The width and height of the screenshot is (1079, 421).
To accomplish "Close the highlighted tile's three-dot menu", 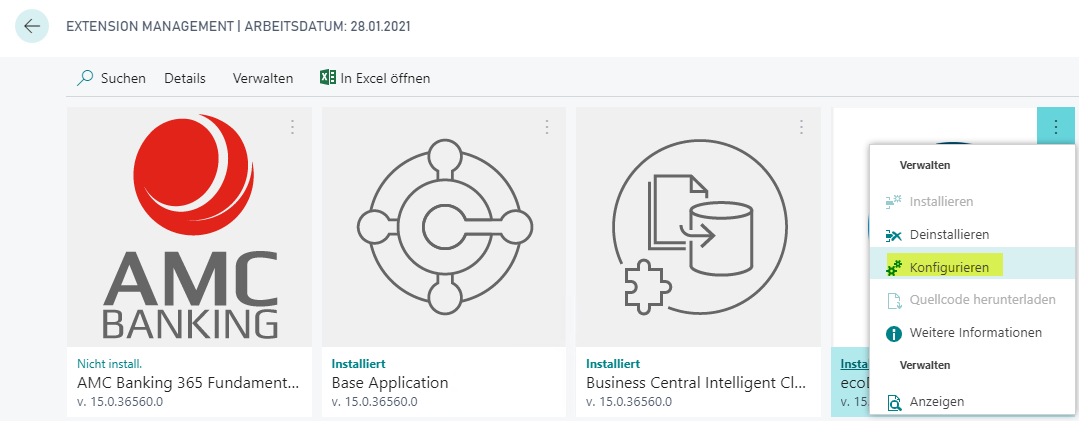I will pyautogui.click(x=1056, y=127).
